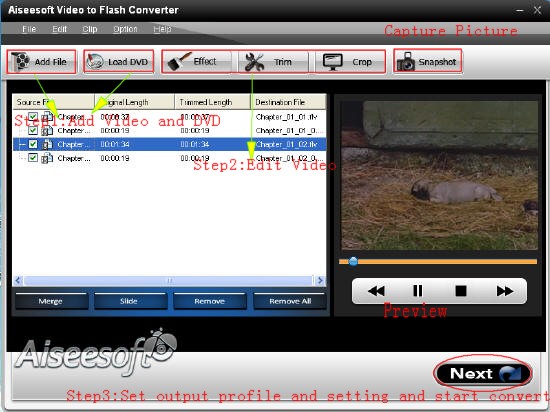Click the Merge button

[51, 301]
